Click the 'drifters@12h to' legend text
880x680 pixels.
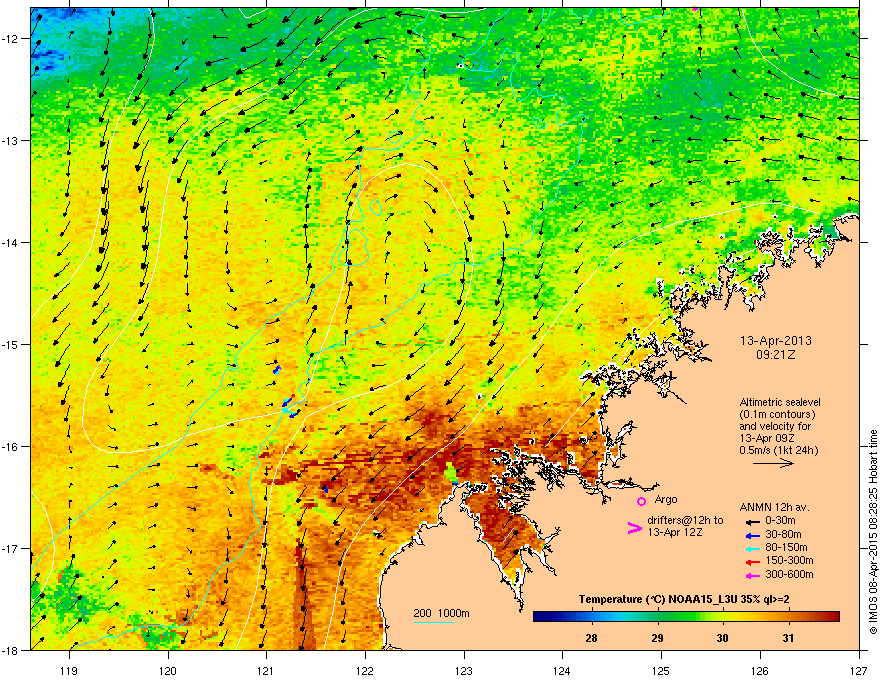click(x=685, y=520)
